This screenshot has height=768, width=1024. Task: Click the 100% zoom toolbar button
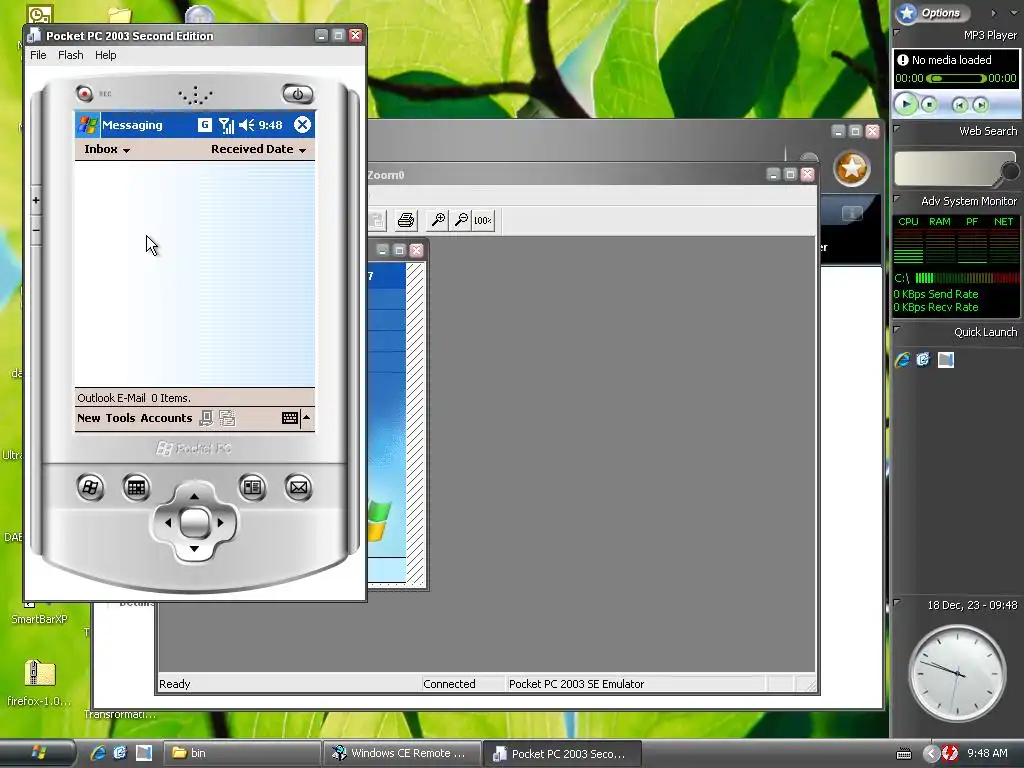(483, 220)
